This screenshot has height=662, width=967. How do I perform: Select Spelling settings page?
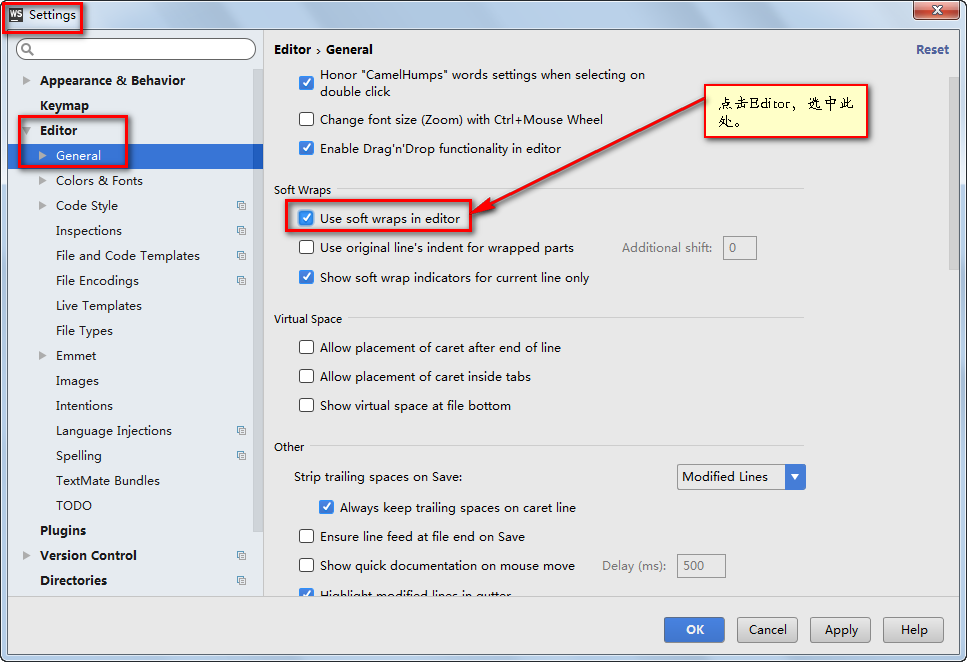pyautogui.click(x=79, y=455)
